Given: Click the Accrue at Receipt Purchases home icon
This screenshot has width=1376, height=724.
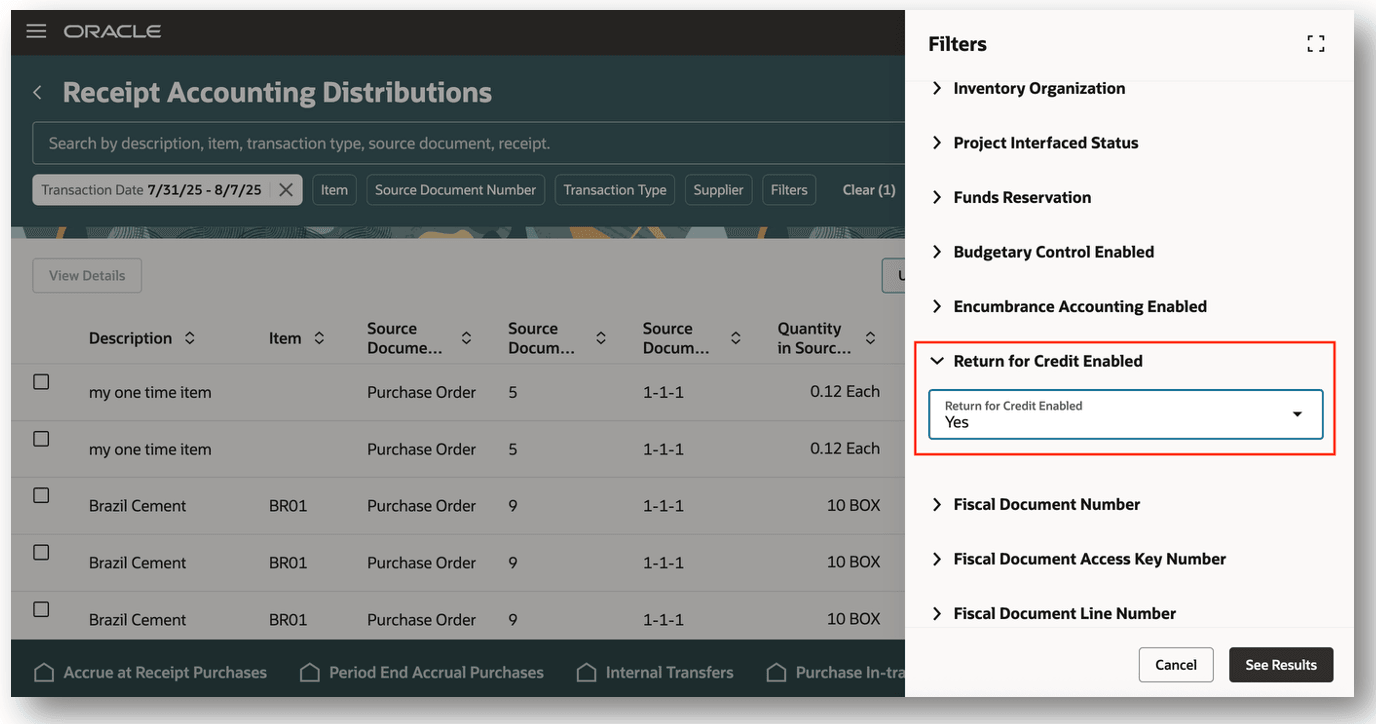Looking at the screenshot, I should coord(44,673).
